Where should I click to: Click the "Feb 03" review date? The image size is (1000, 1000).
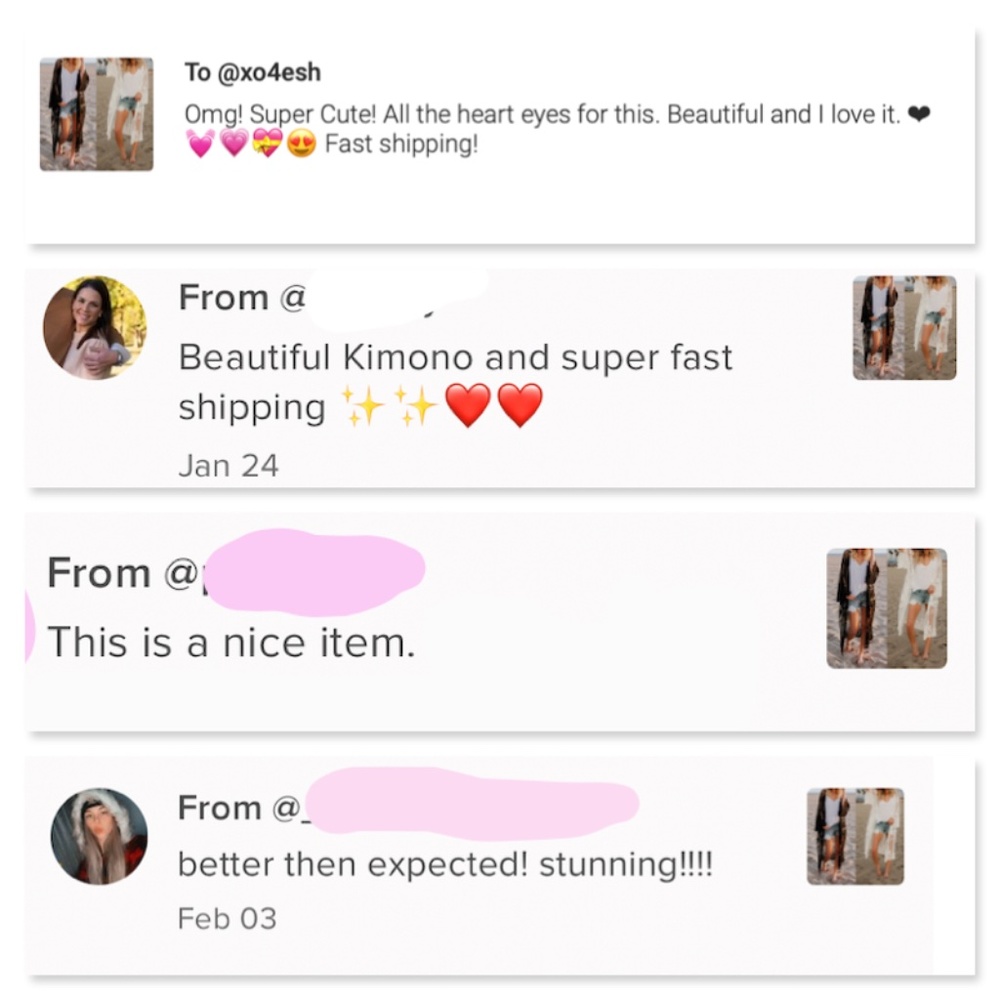click(x=227, y=918)
